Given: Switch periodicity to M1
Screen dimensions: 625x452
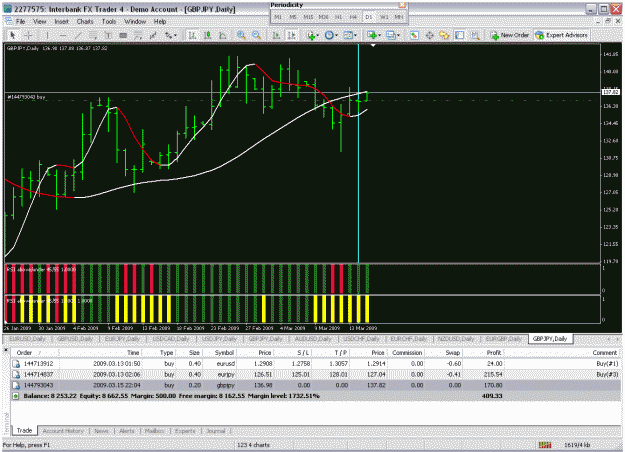Looking at the screenshot, I should (278, 17).
